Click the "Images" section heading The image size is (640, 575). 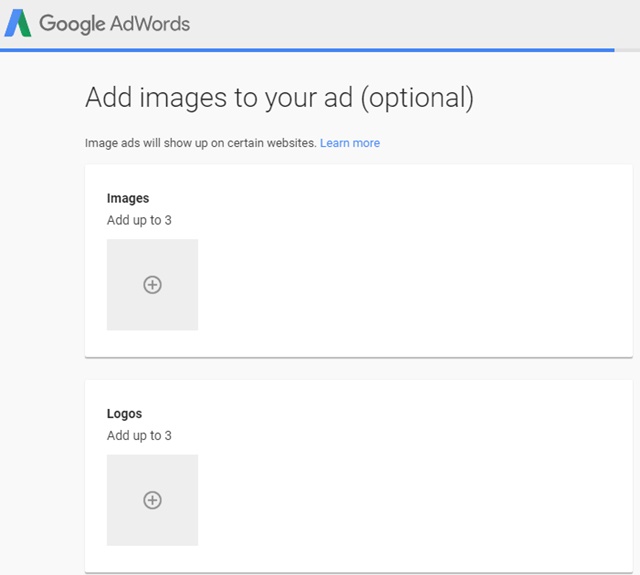pyautogui.click(x=128, y=198)
